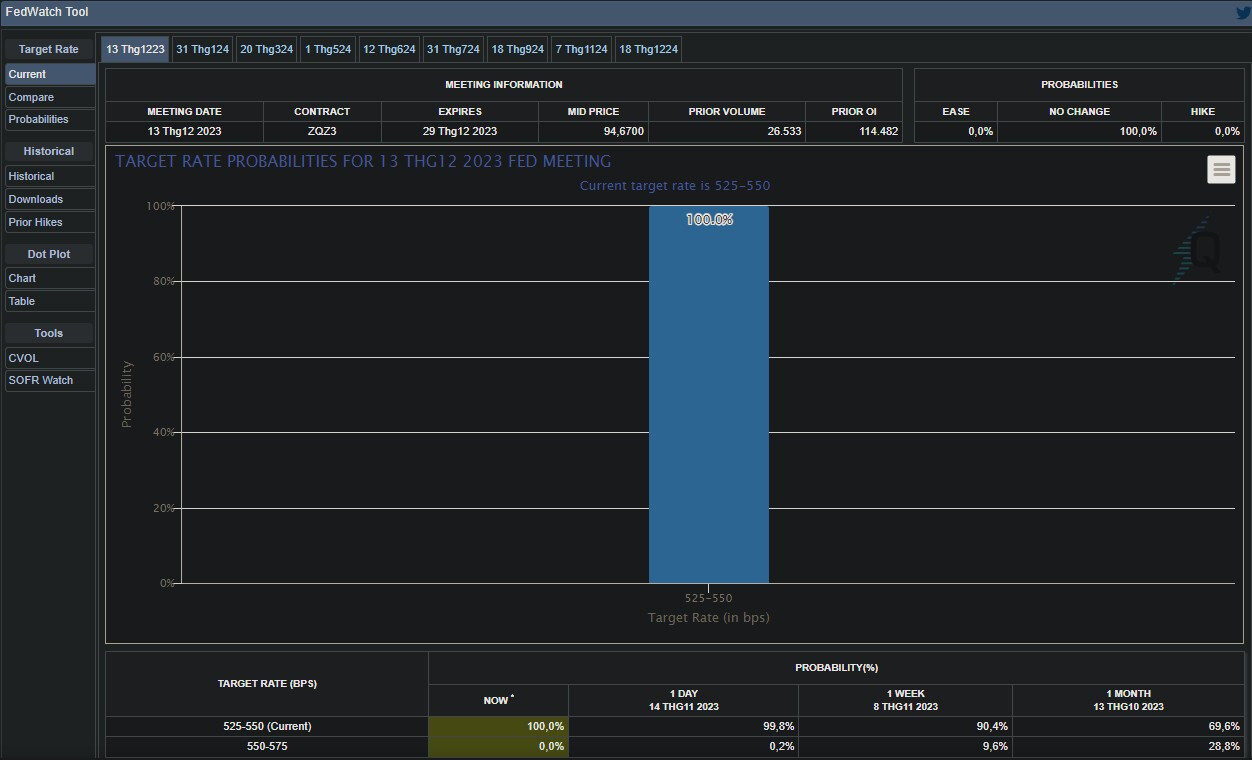Select the Current sidebar item
The width and height of the screenshot is (1252, 760).
pos(50,74)
